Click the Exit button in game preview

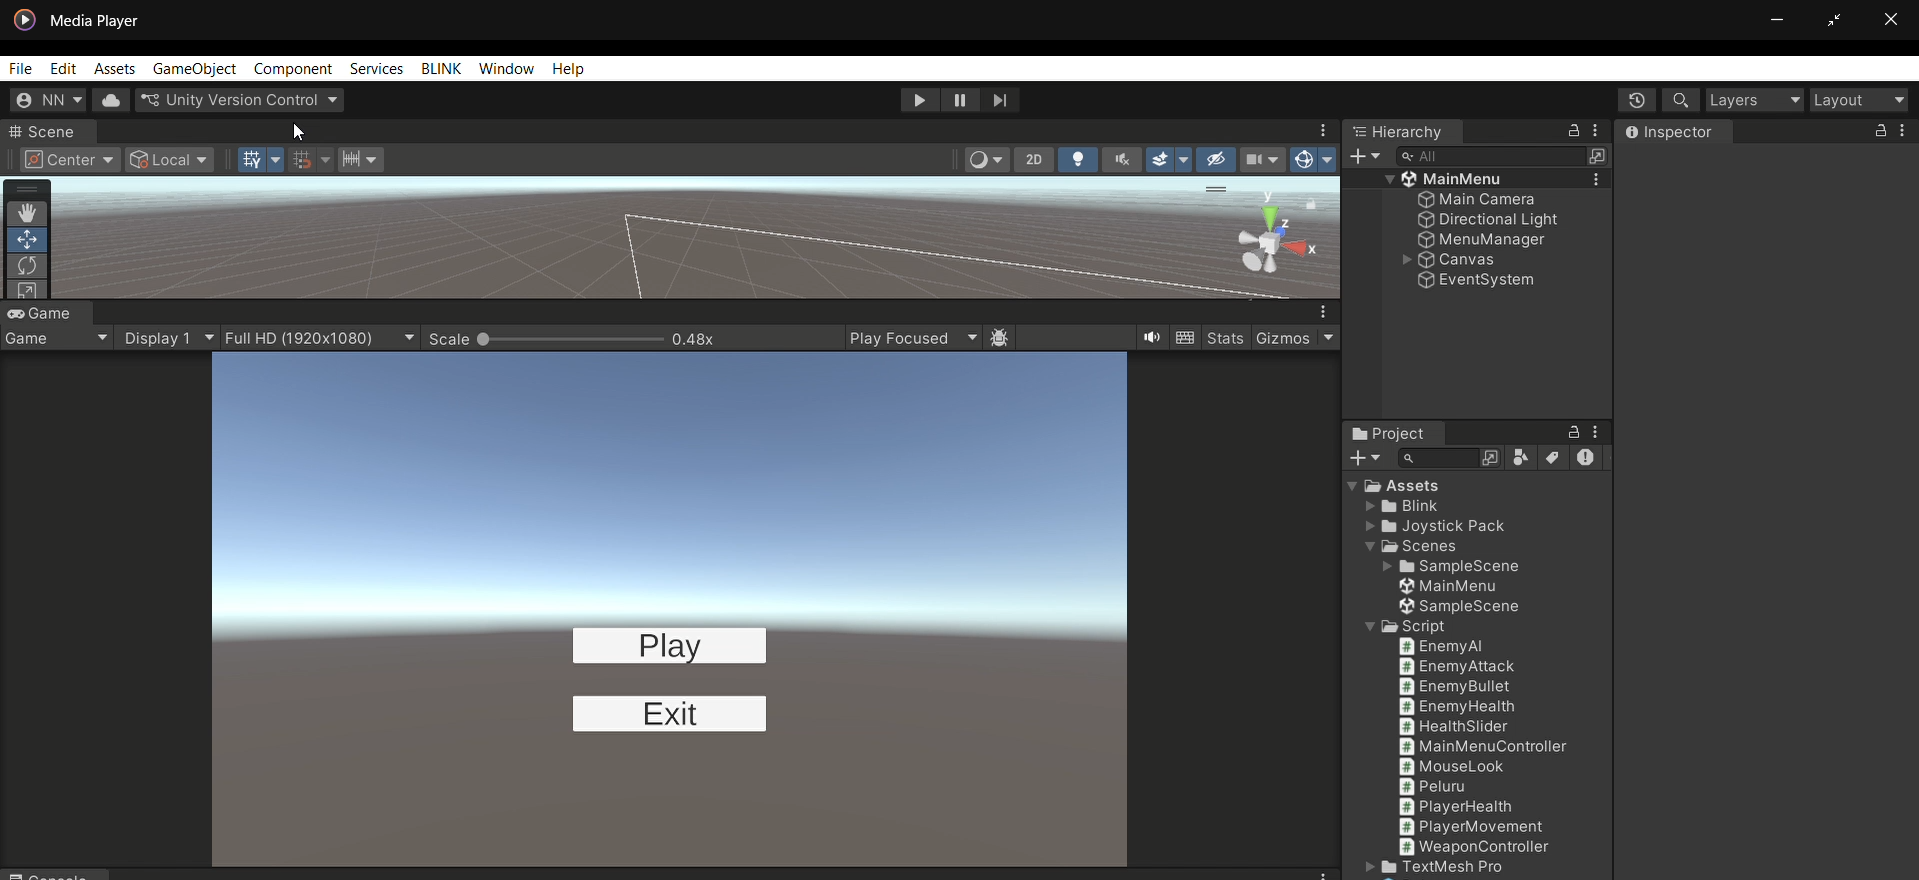click(669, 714)
